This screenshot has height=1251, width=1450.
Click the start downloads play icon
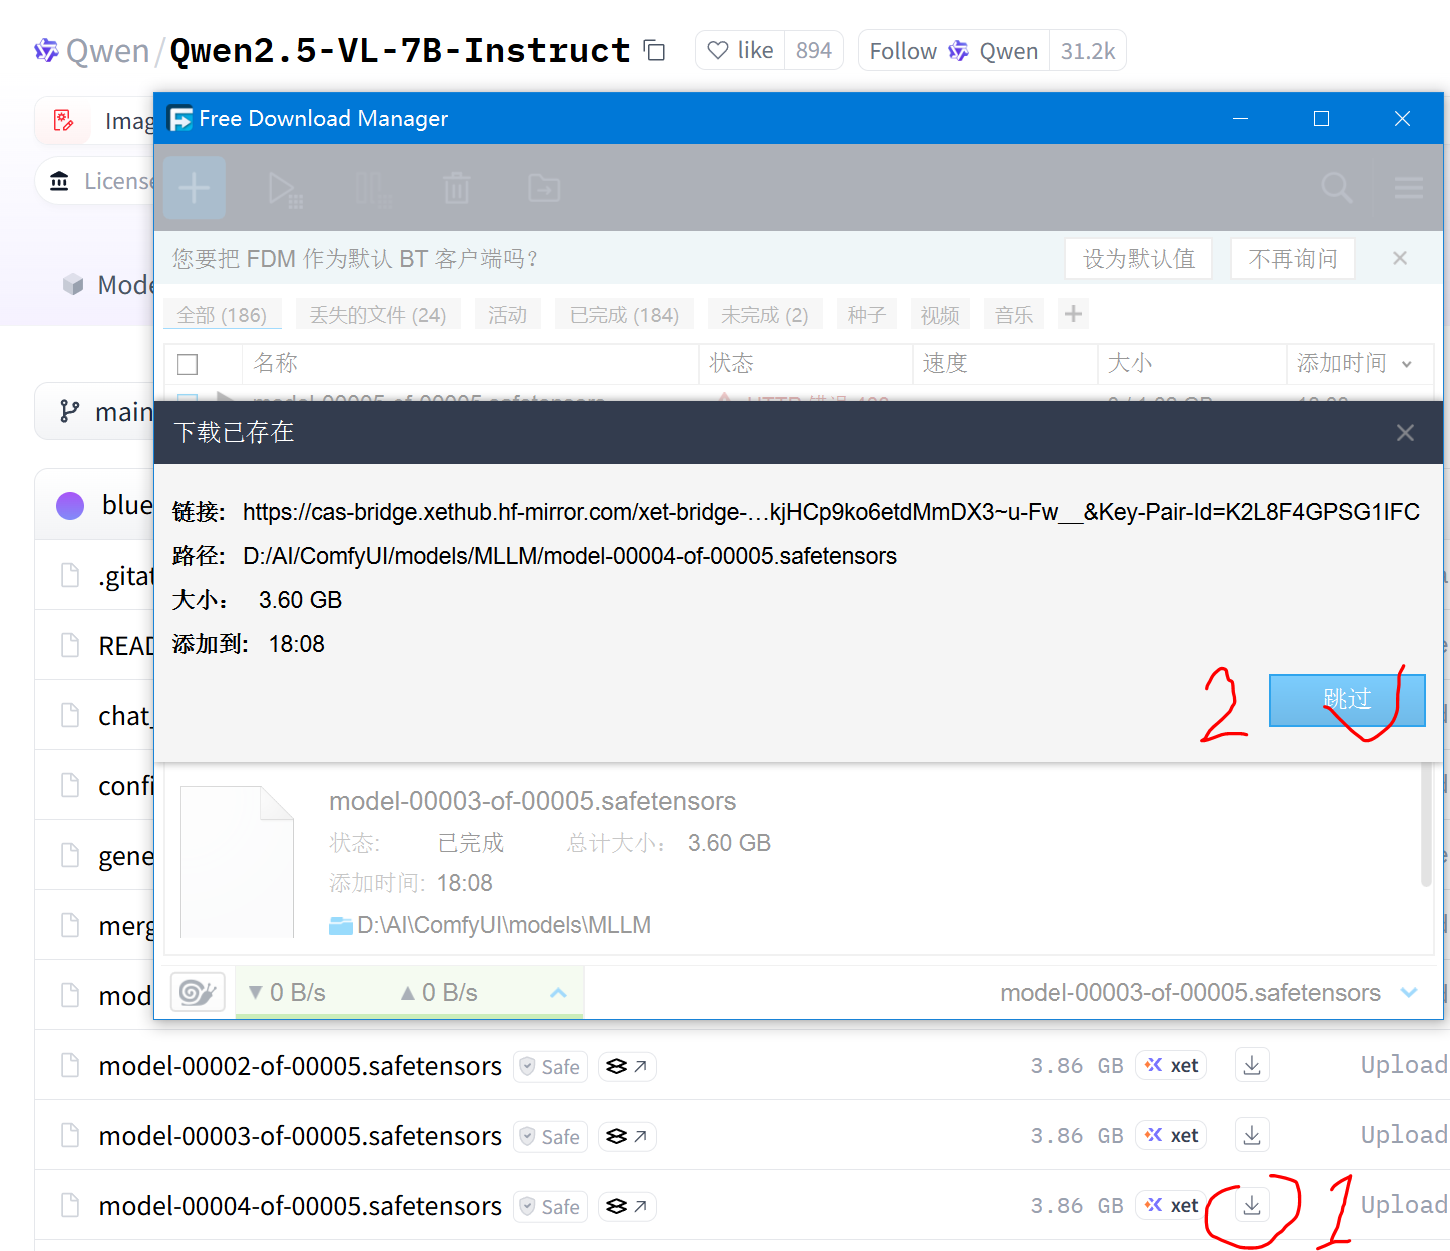(x=285, y=188)
